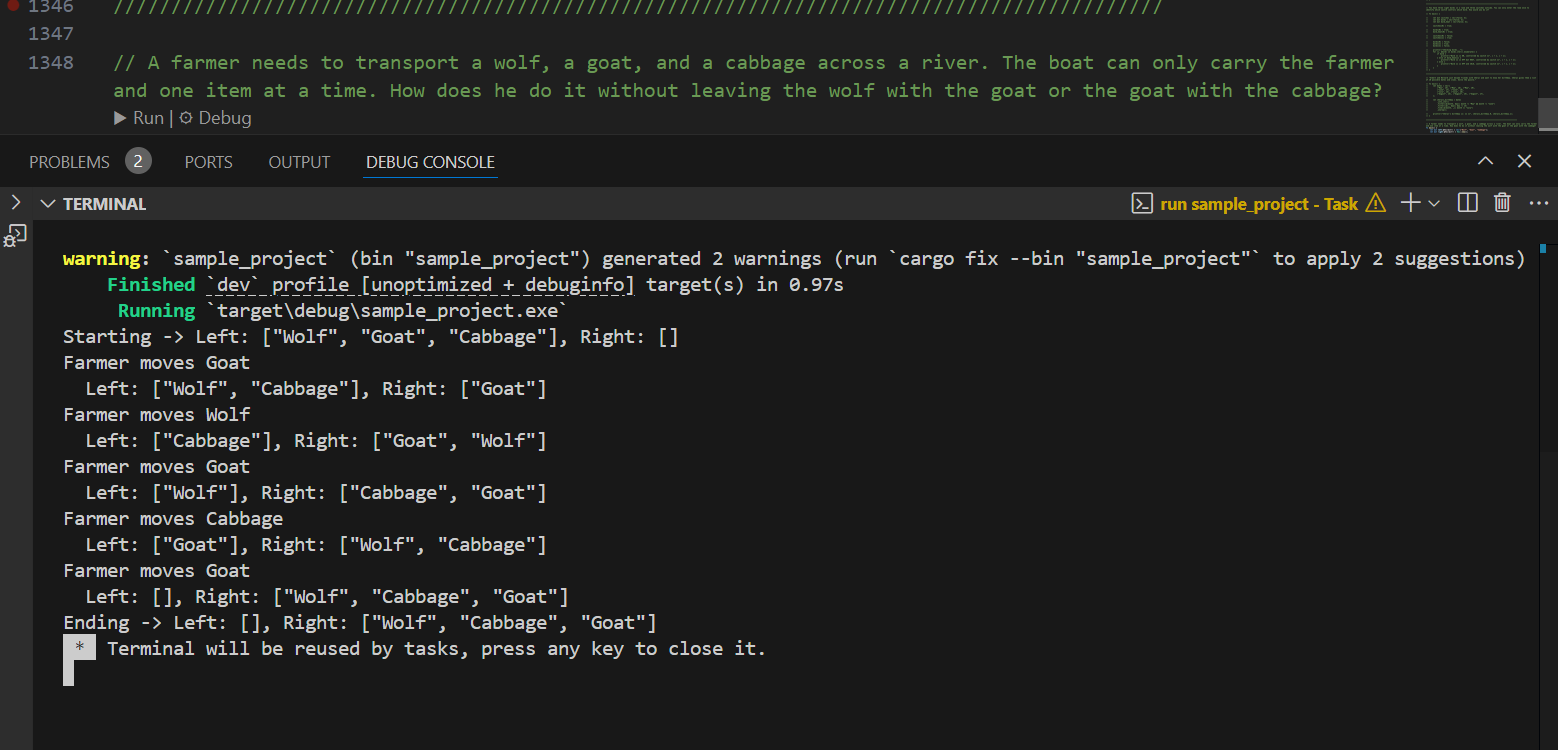Image resolution: width=1558 pixels, height=750 pixels.
Task: Click the terminal icon beside run sample_project
Action: point(1142,204)
